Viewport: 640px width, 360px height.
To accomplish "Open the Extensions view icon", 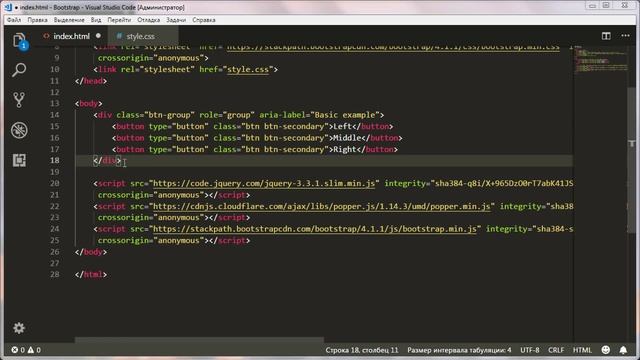I will tap(19, 160).
